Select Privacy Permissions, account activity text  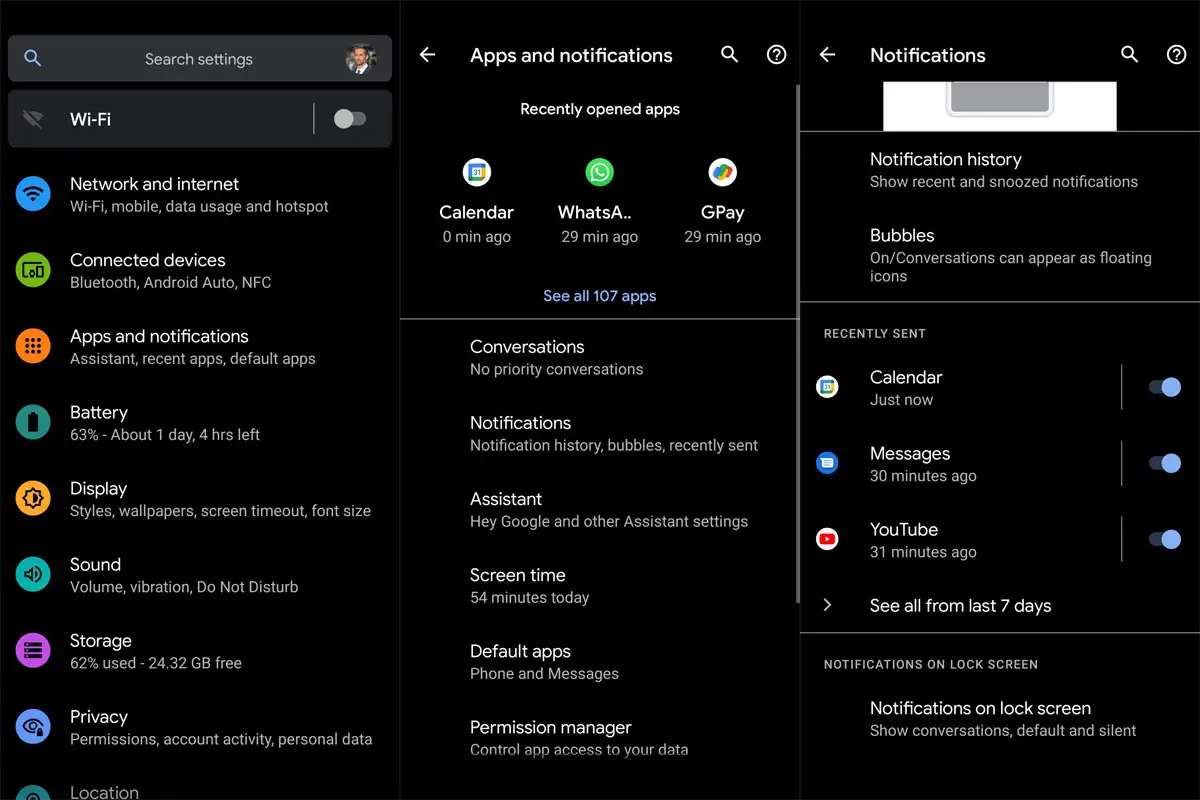[221, 726]
